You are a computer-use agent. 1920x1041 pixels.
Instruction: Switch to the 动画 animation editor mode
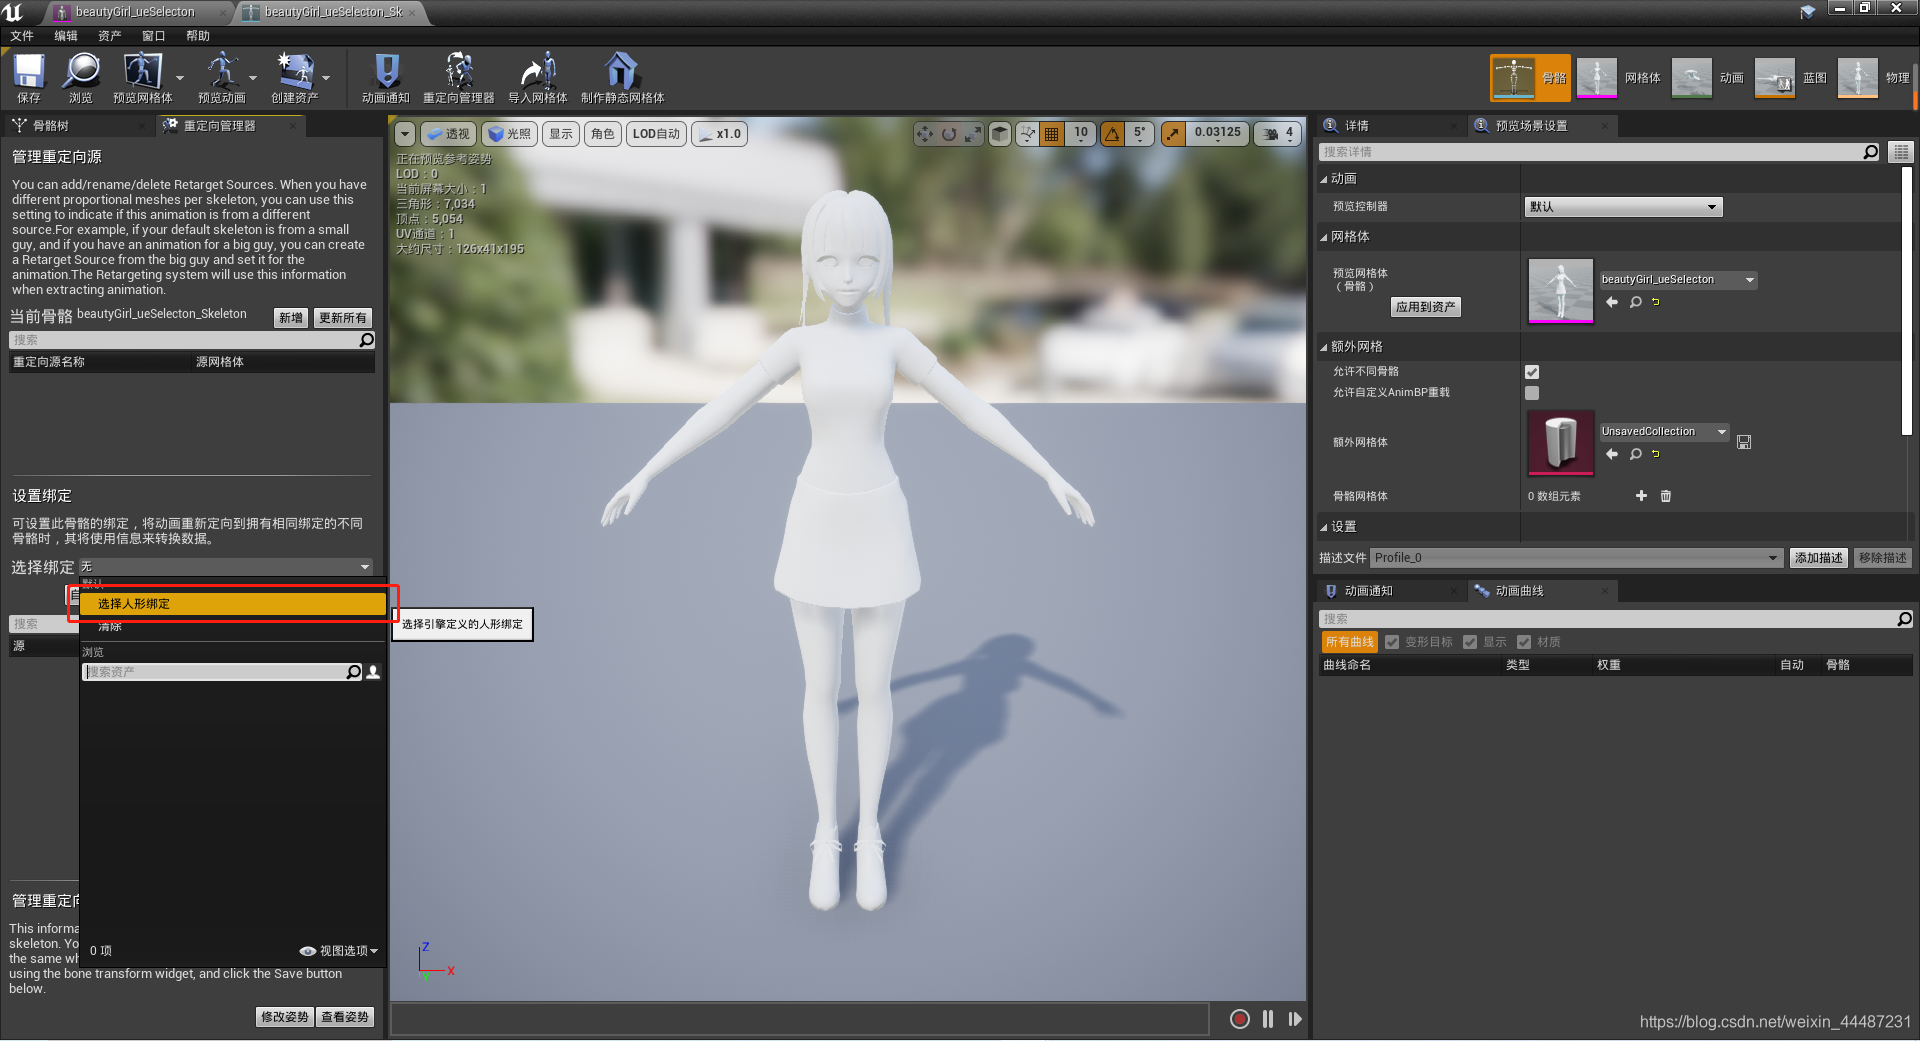(x=1708, y=78)
